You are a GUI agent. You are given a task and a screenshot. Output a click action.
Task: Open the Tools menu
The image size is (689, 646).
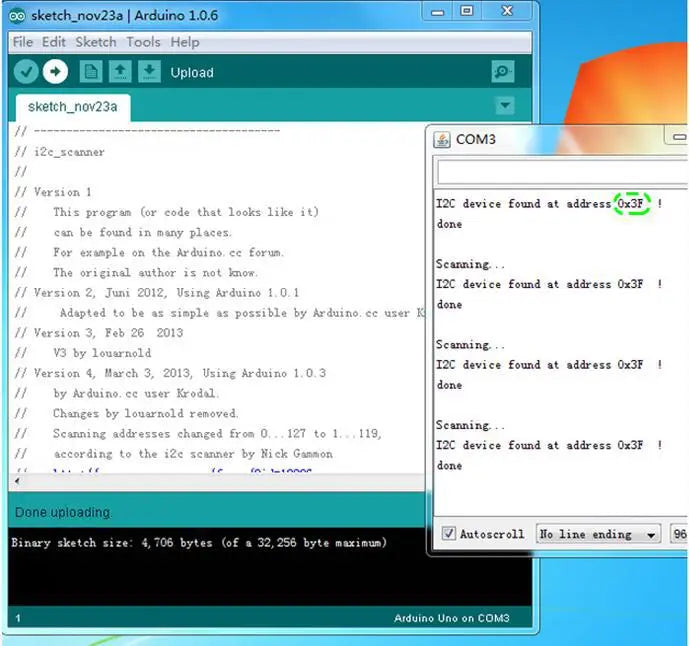click(143, 42)
